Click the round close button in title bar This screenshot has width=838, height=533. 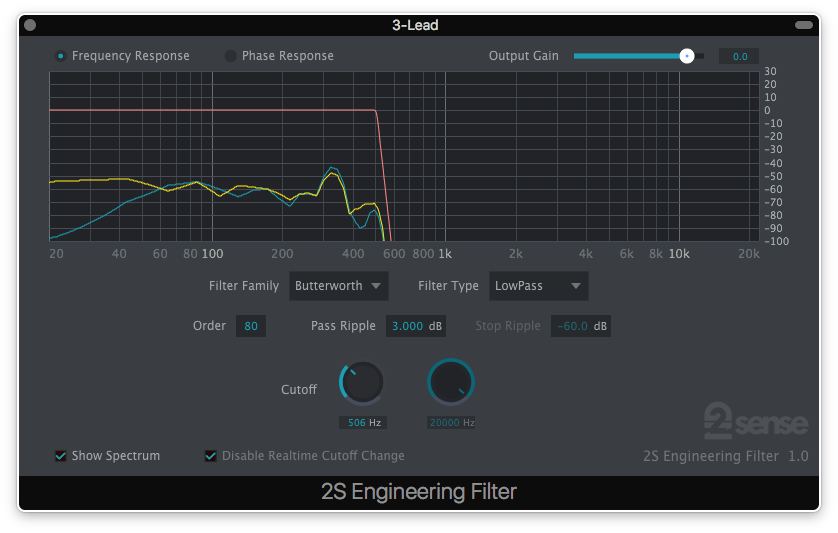coord(30,25)
